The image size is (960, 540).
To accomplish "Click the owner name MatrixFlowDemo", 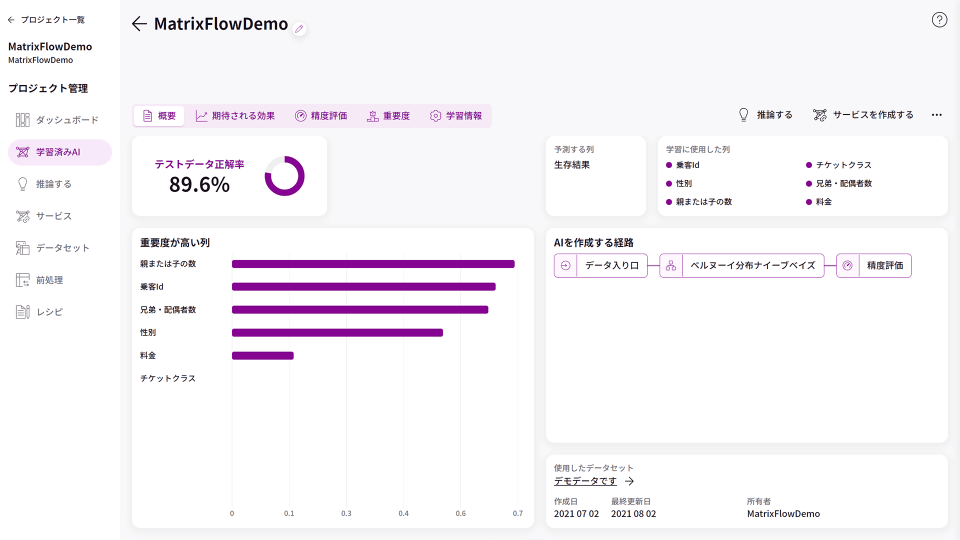I will coord(783,514).
